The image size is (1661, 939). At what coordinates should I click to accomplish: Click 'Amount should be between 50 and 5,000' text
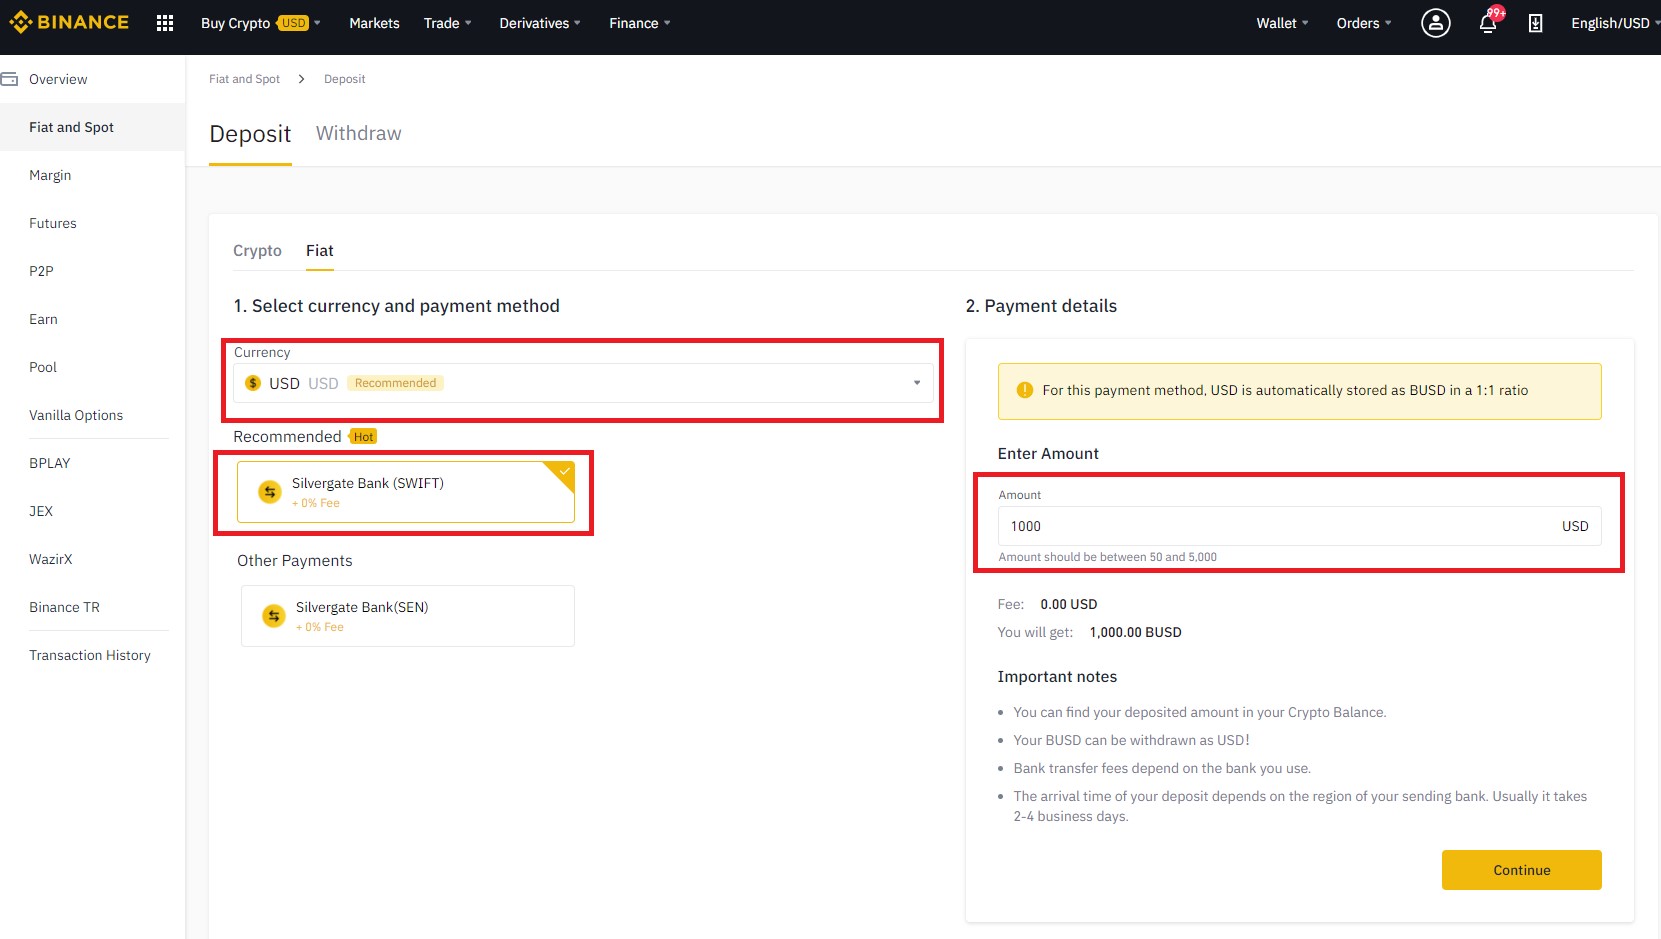tap(1107, 557)
